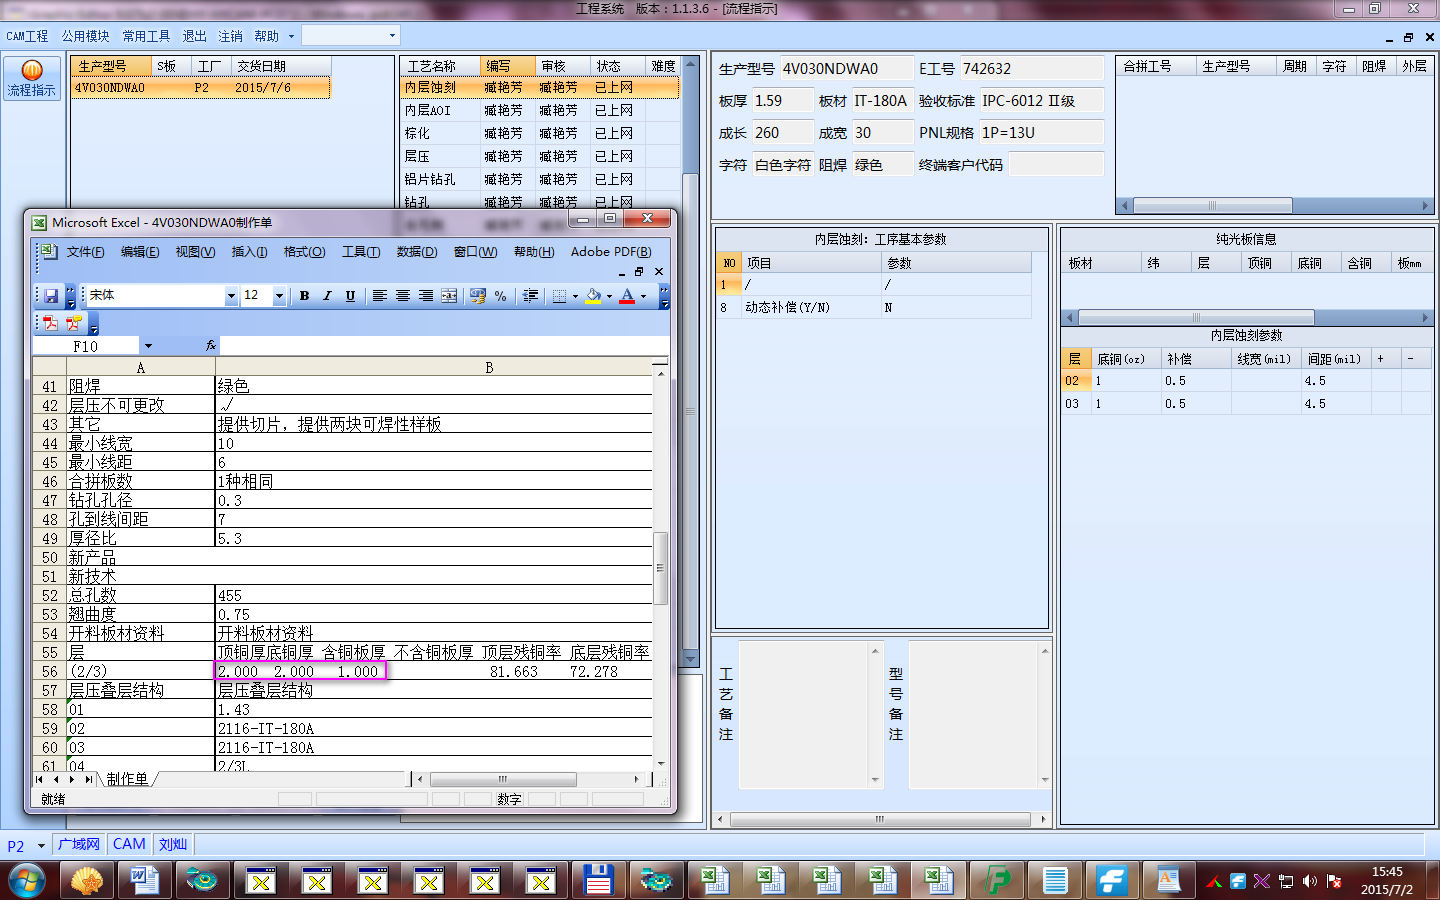The height and width of the screenshot is (900, 1440).
Task: Click the Merge and Center icon
Action: (449, 296)
